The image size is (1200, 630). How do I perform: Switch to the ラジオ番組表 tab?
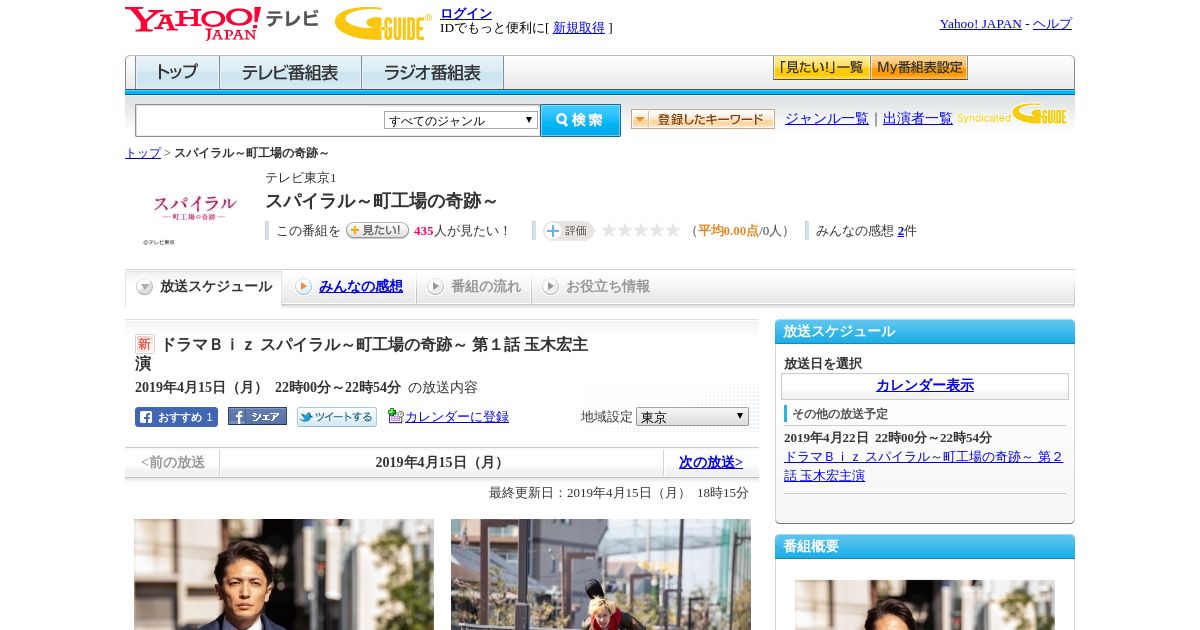point(432,73)
